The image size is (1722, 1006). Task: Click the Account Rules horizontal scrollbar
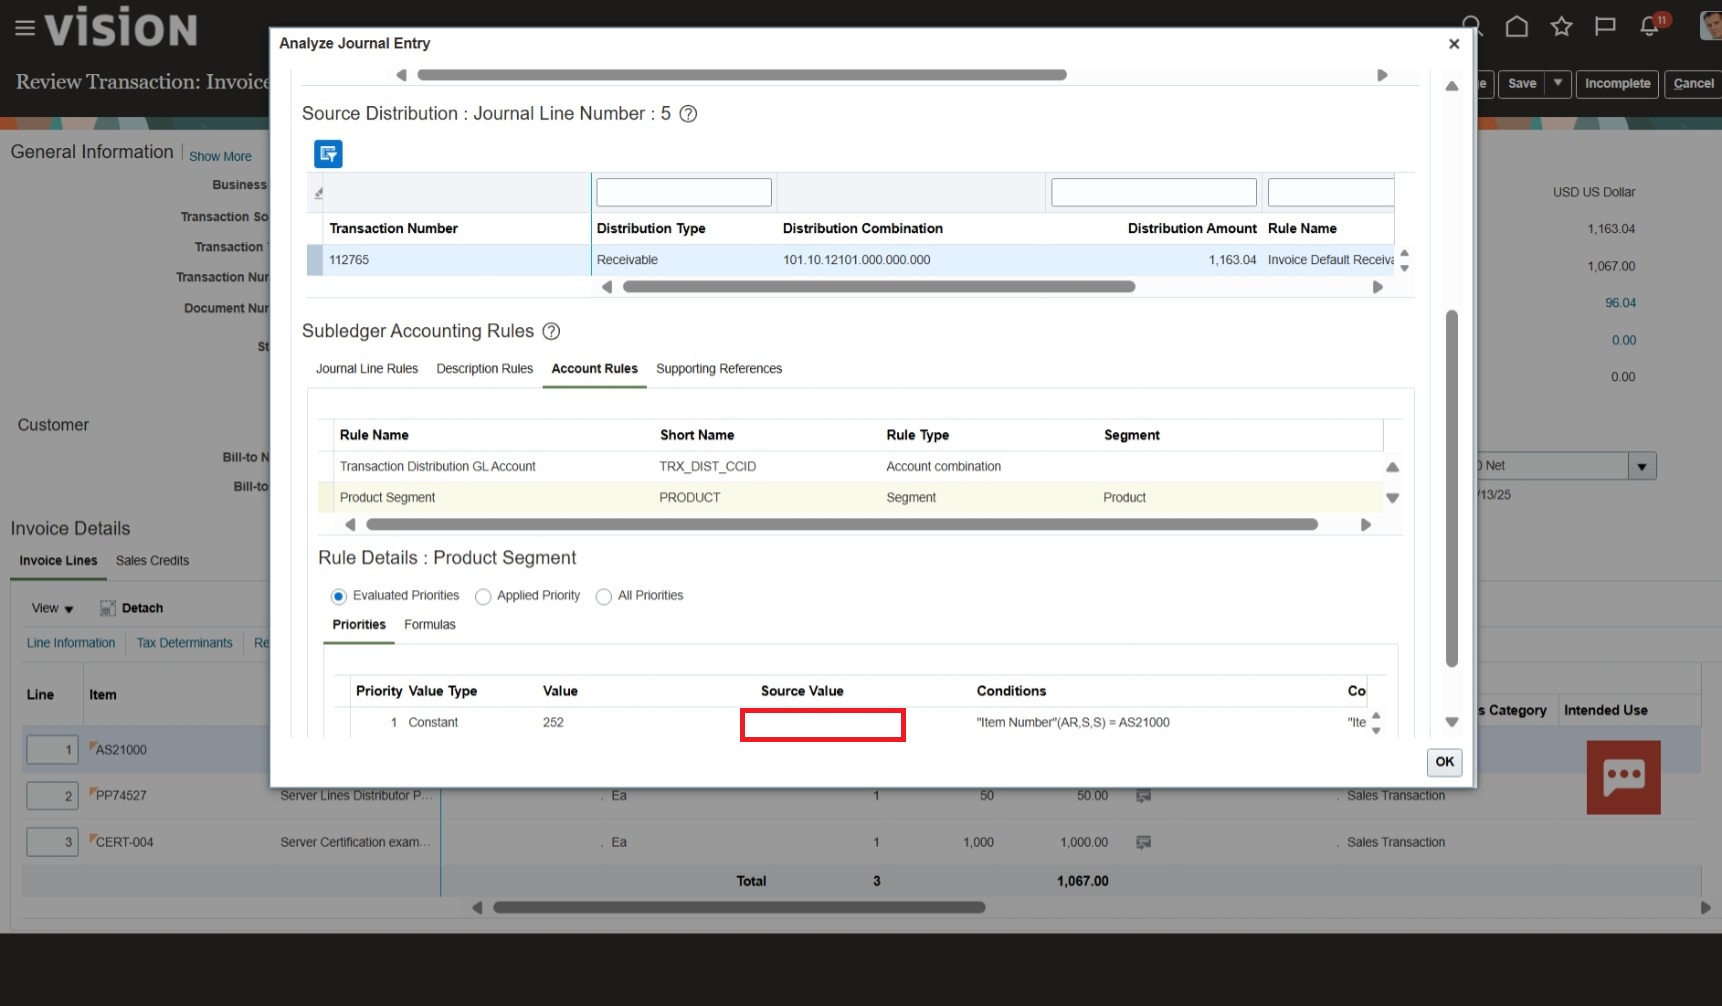pos(842,525)
